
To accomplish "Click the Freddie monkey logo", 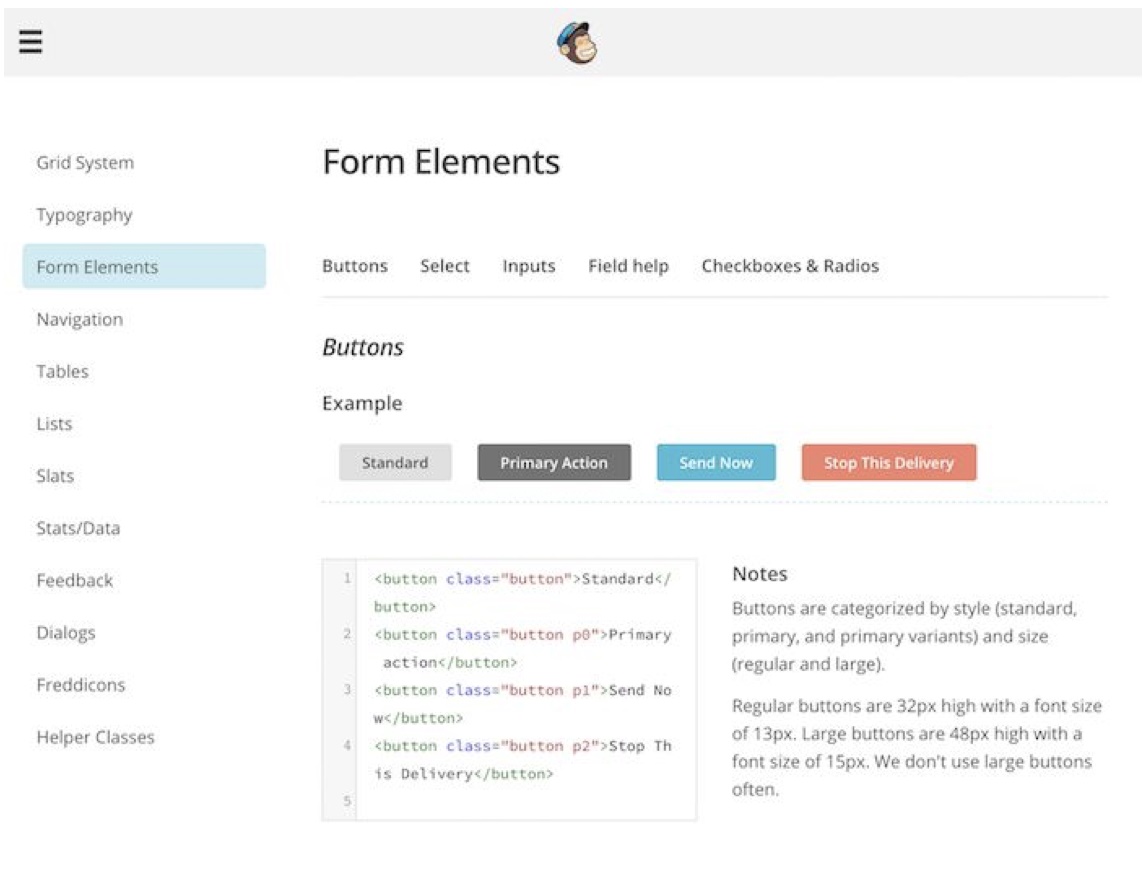I will pos(576,42).
